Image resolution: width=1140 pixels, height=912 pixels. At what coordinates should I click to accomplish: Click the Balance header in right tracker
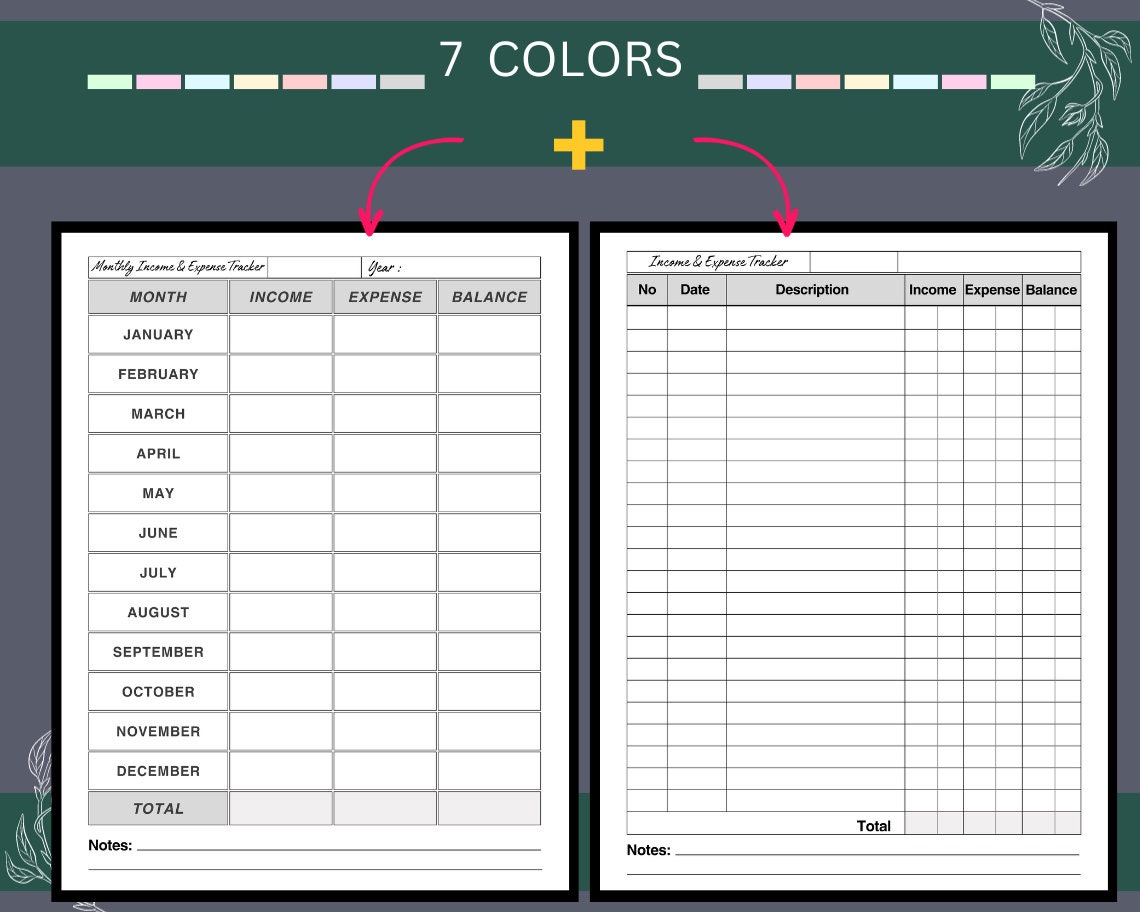click(x=1051, y=289)
